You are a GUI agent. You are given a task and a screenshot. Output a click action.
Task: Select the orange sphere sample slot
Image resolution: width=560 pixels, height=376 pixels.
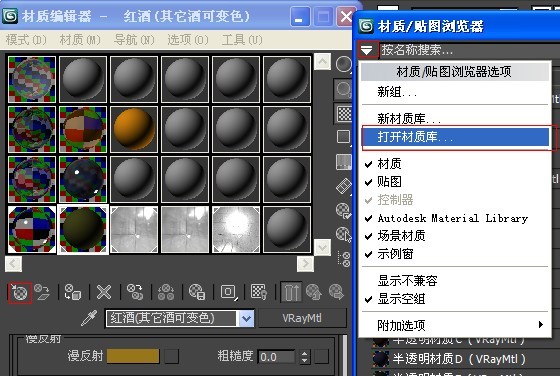tap(134, 129)
